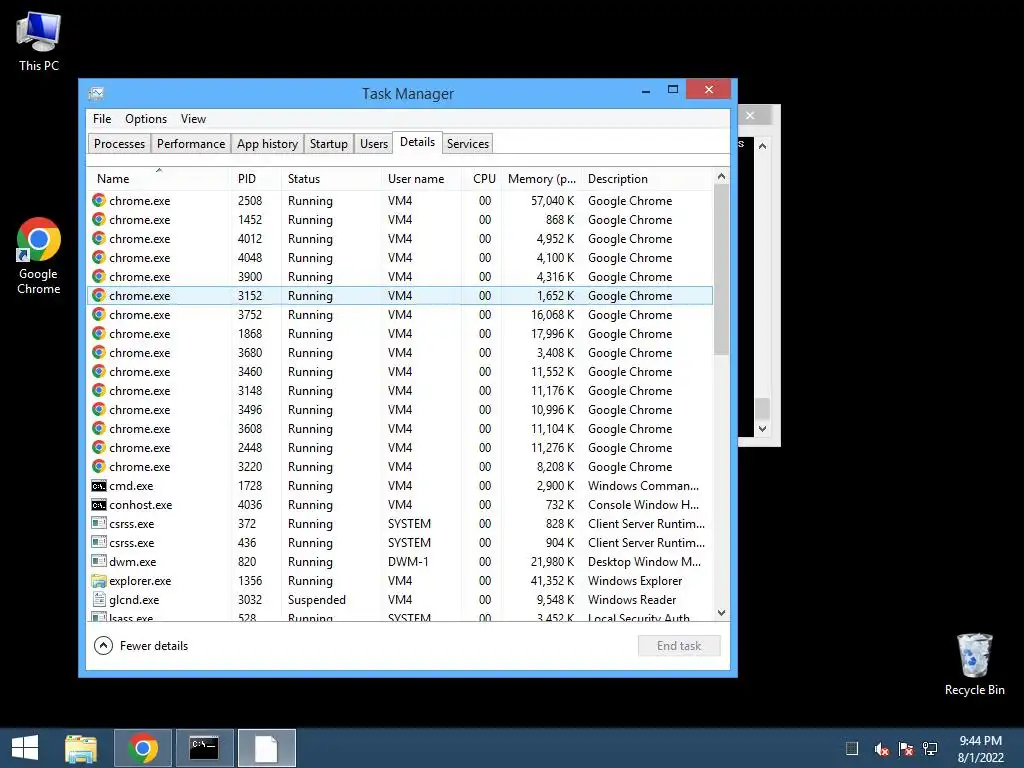The width and height of the screenshot is (1024, 768).
Task: Sort by the CPU column header
Action: (x=481, y=179)
